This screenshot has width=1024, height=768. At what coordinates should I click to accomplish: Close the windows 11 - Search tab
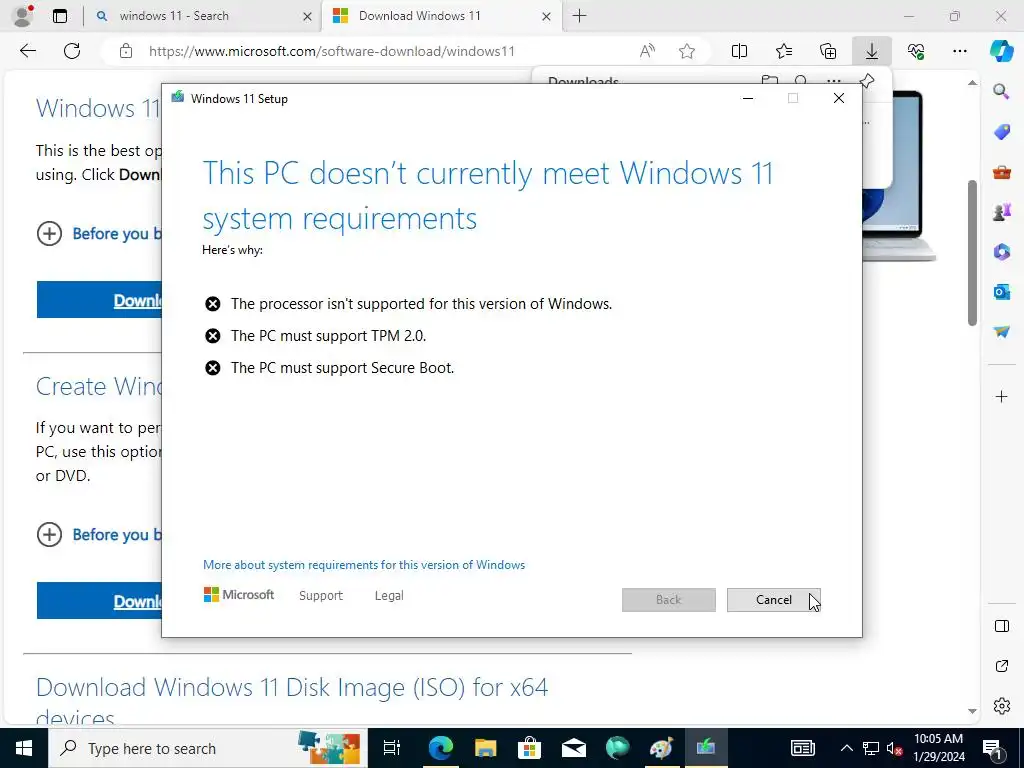click(x=307, y=17)
